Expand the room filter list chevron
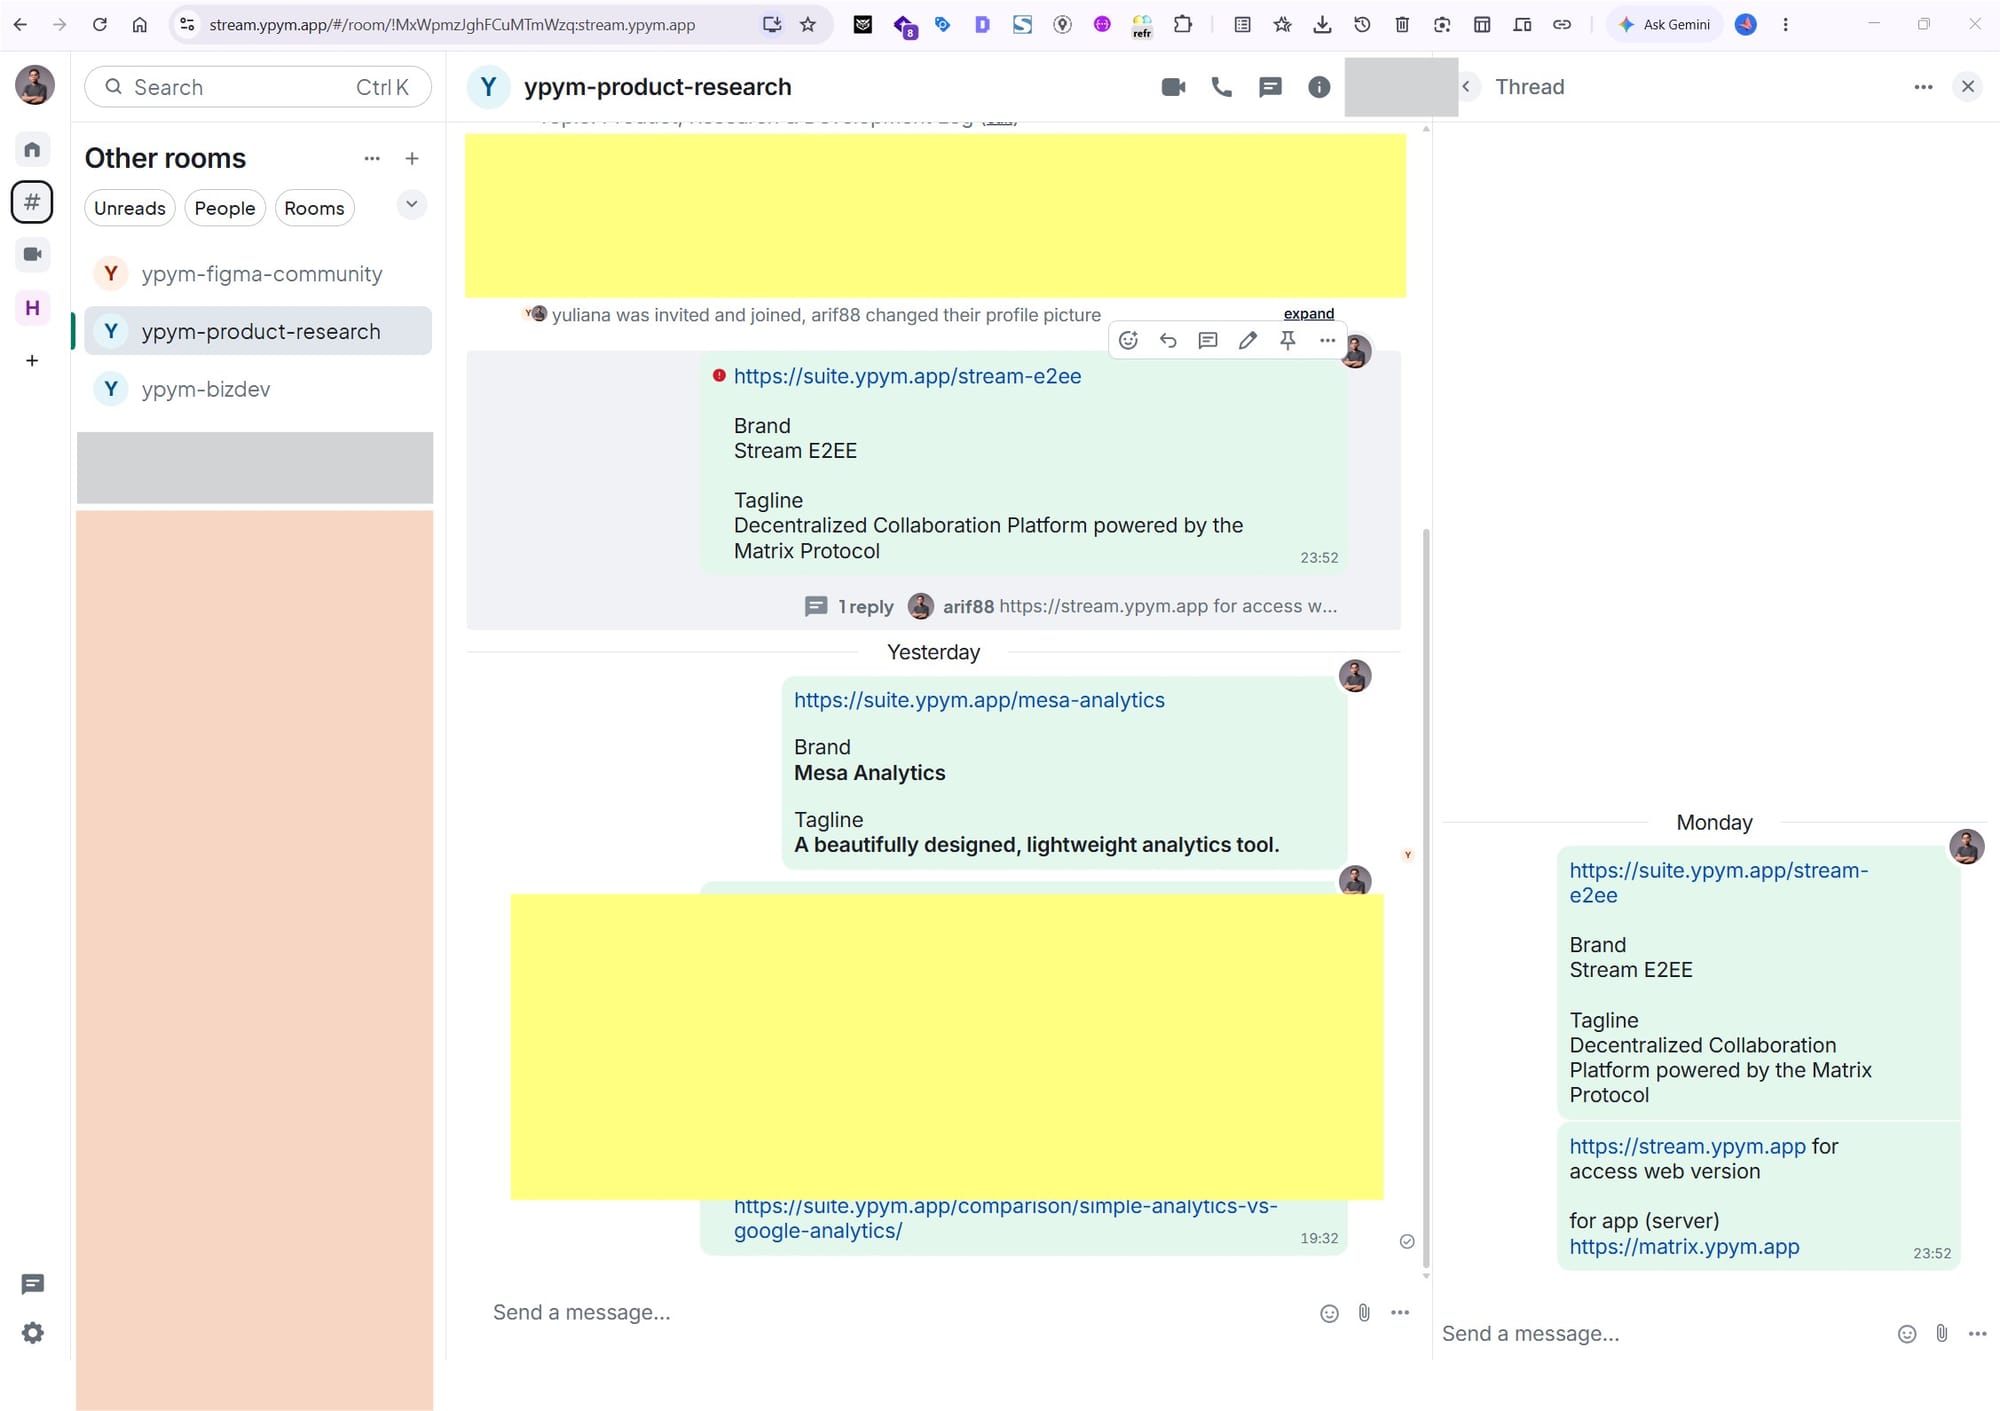 pos(411,205)
